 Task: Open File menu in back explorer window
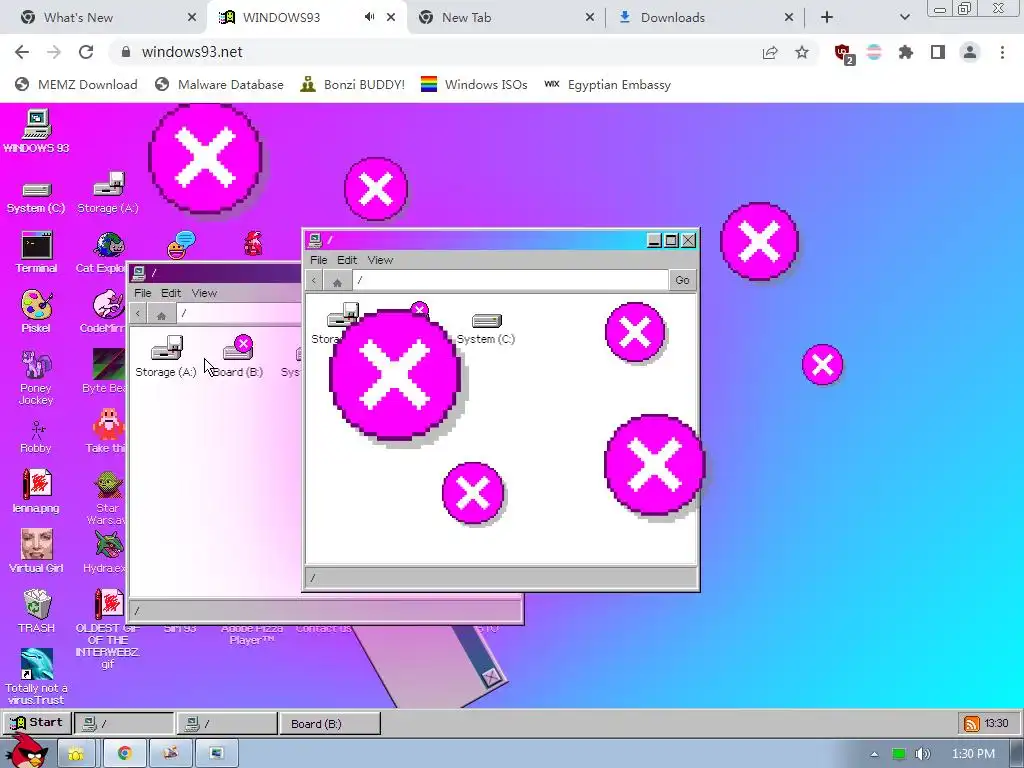point(142,293)
